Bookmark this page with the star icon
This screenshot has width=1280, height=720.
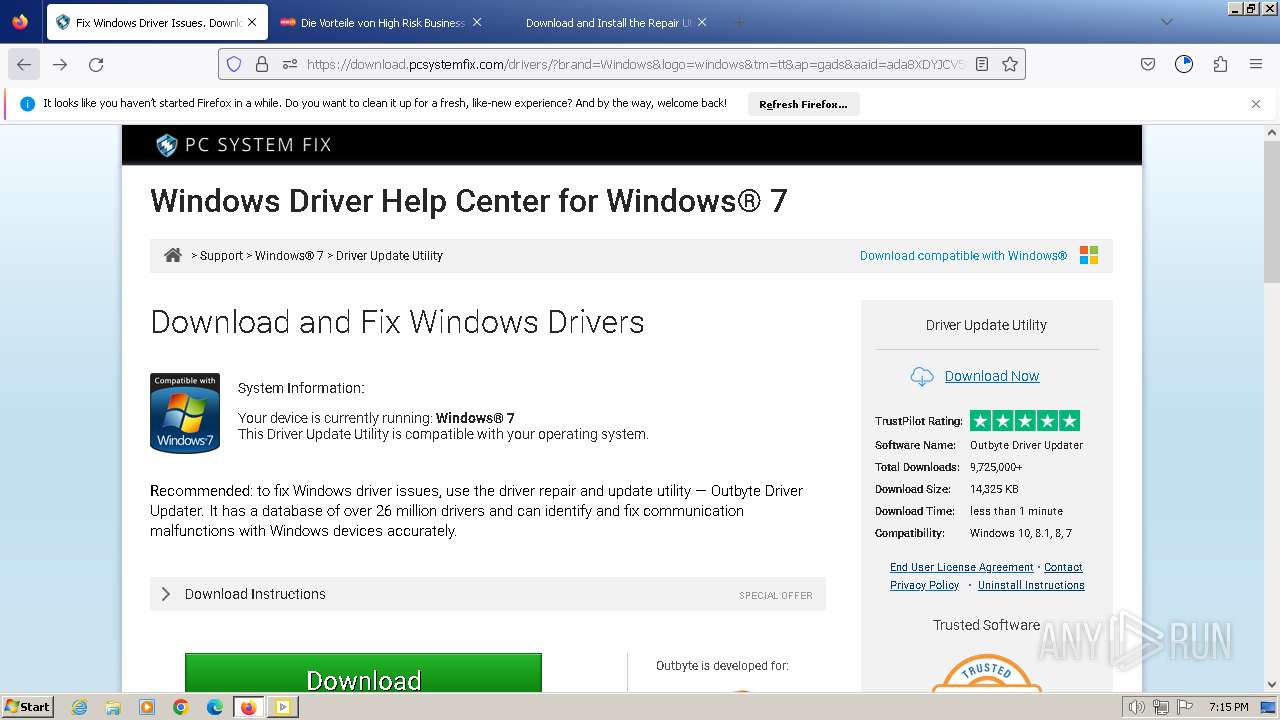point(1010,64)
